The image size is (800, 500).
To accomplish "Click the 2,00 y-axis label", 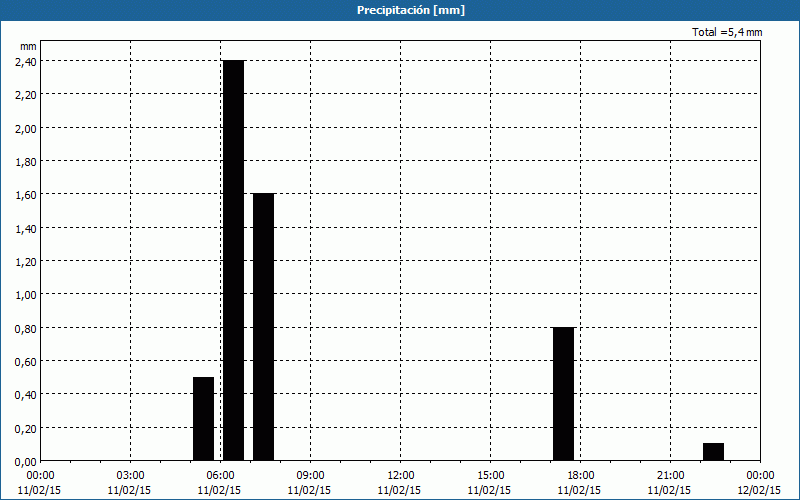I will (26, 128).
